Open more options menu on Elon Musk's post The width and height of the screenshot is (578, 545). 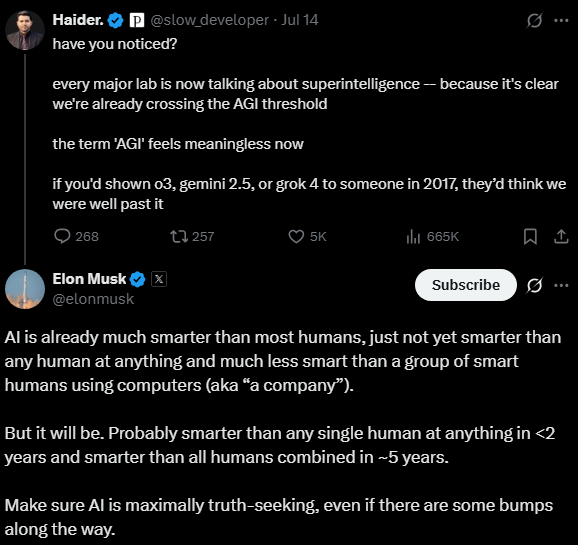pyautogui.click(x=561, y=285)
